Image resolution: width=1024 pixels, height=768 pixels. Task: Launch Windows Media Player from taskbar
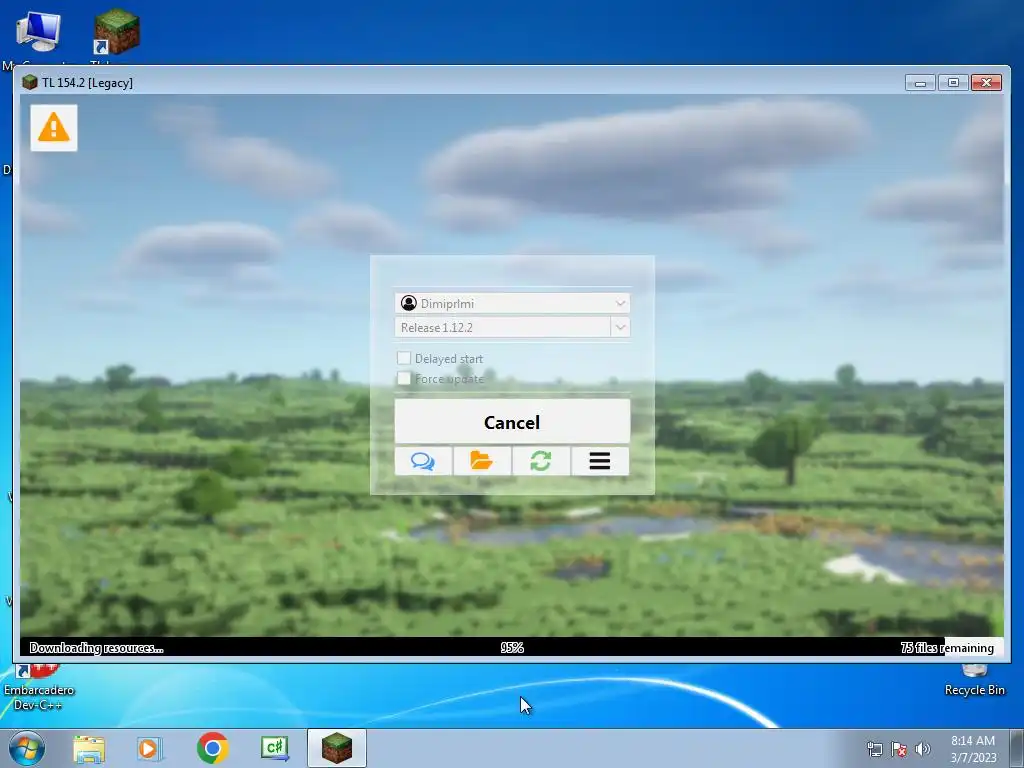point(150,749)
